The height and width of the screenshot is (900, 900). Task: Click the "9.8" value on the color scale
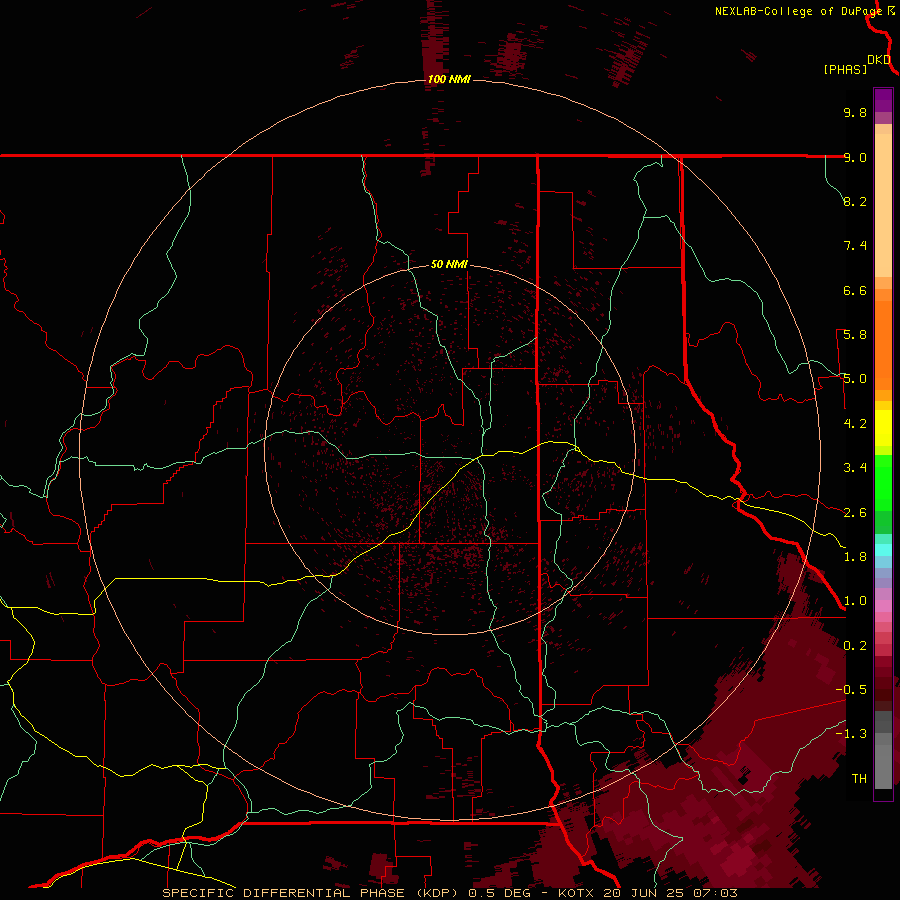[855, 112]
